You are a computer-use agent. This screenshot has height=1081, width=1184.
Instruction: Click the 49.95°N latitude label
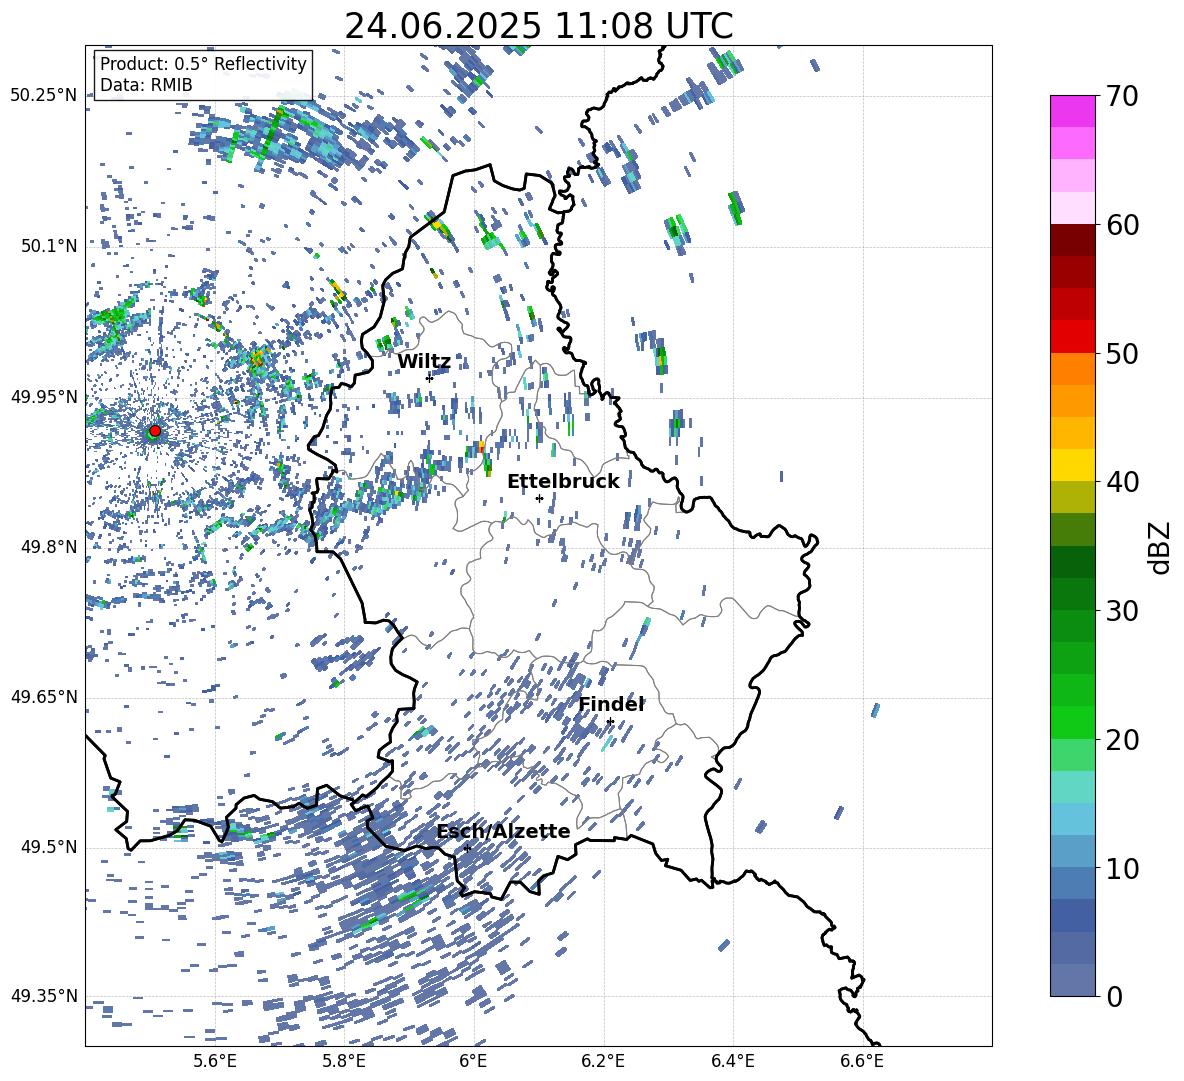pyautogui.click(x=44, y=396)
